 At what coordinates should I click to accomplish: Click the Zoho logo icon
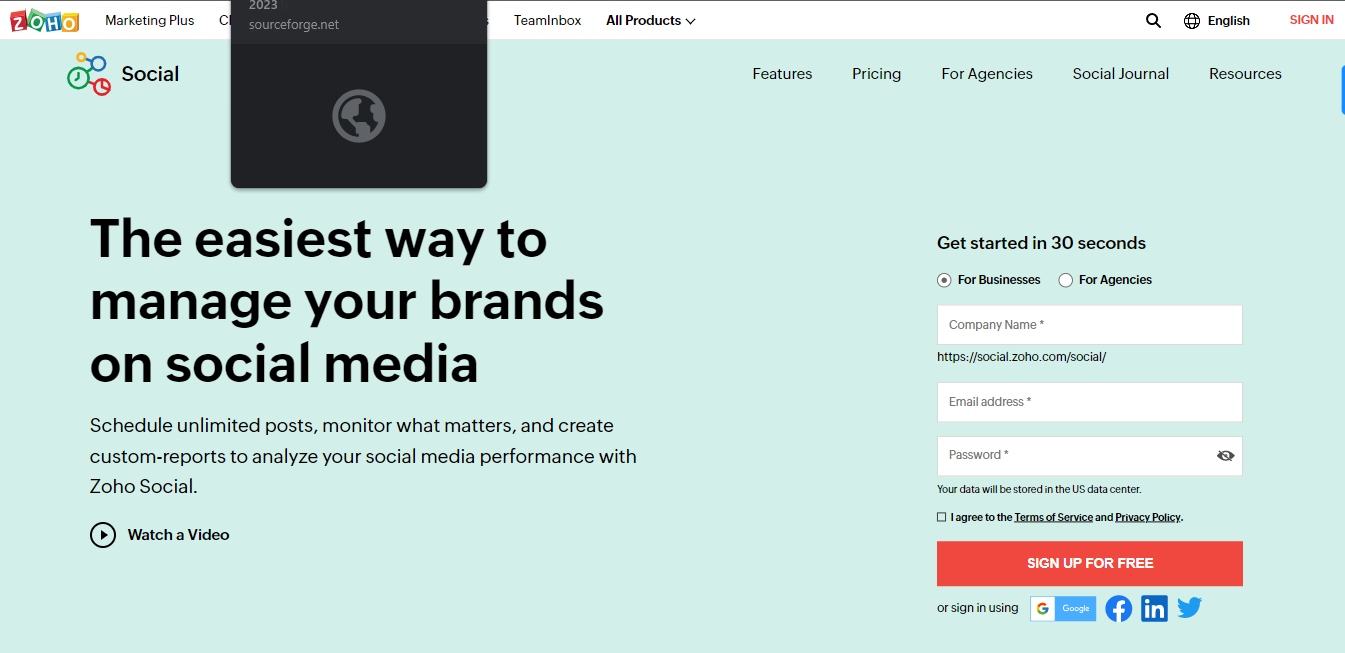pos(44,20)
